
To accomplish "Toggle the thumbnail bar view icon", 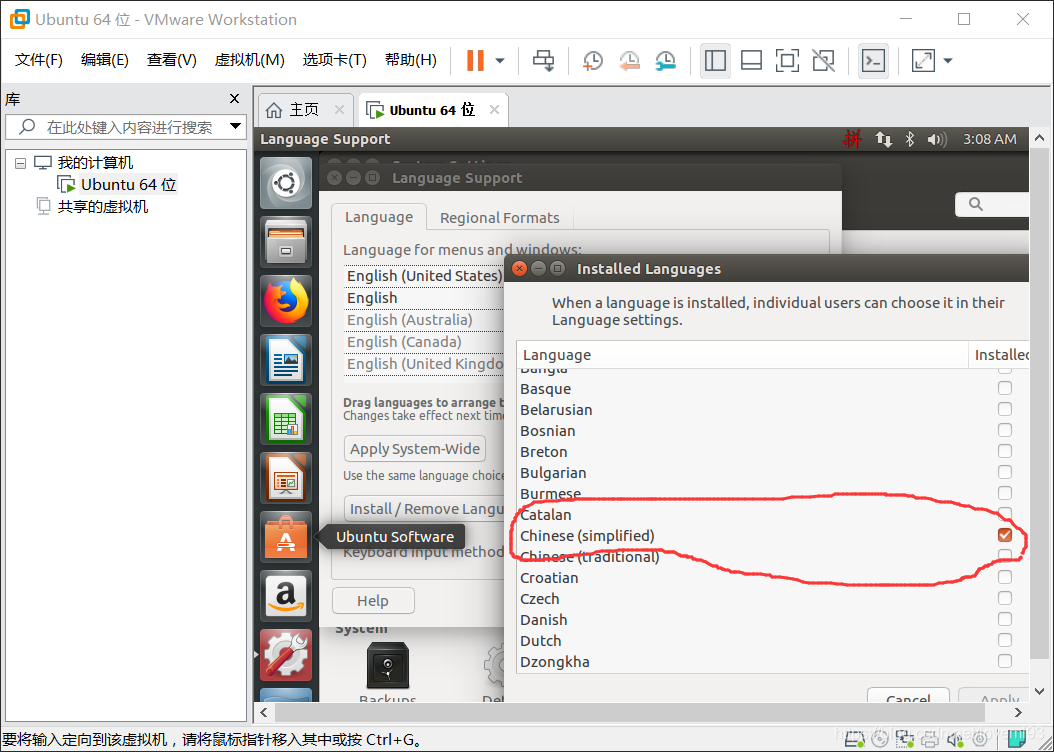I will coord(751,60).
